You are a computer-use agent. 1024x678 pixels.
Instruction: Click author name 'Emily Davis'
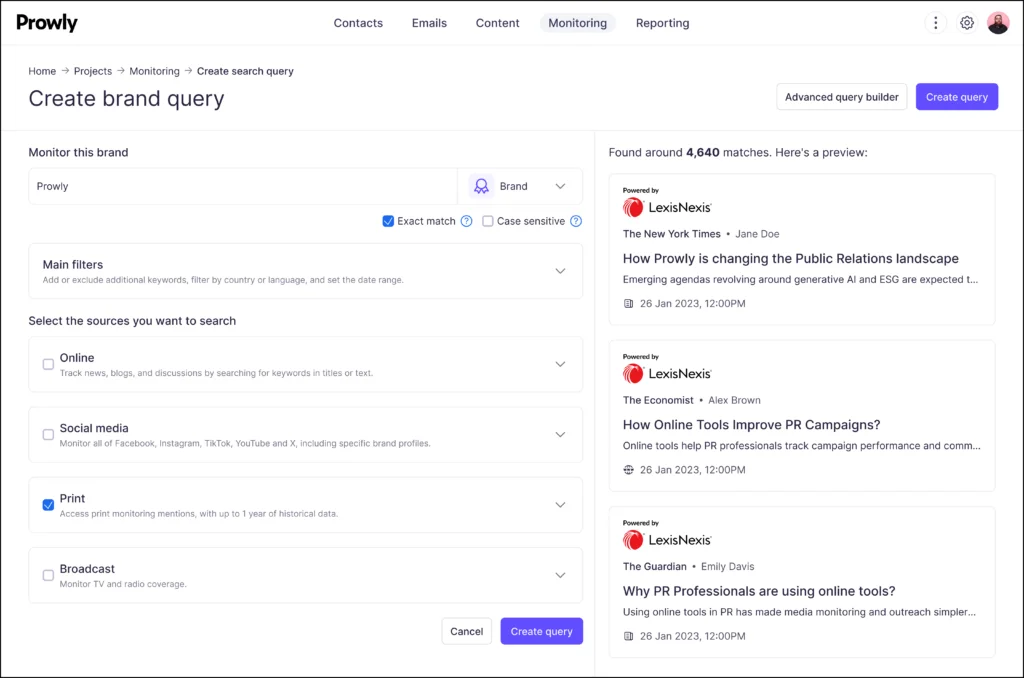pyautogui.click(x=728, y=567)
